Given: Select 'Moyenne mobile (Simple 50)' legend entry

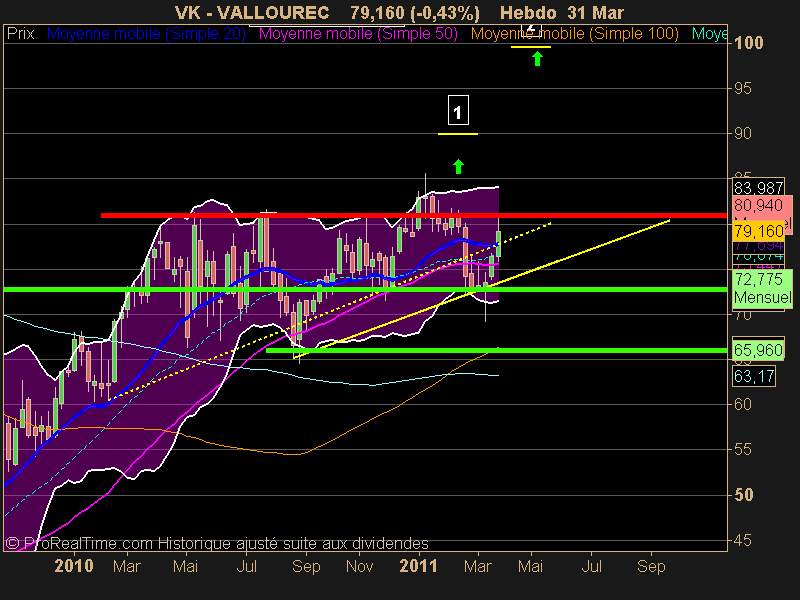Looking at the screenshot, I should pos(358,34).
